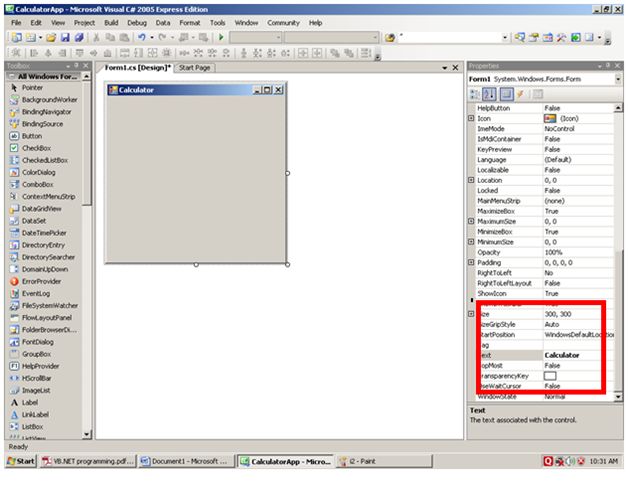The width and height of the screenshot is (628, 485).
Task: Click the Save All icon
Action: [x=79, y=37]
